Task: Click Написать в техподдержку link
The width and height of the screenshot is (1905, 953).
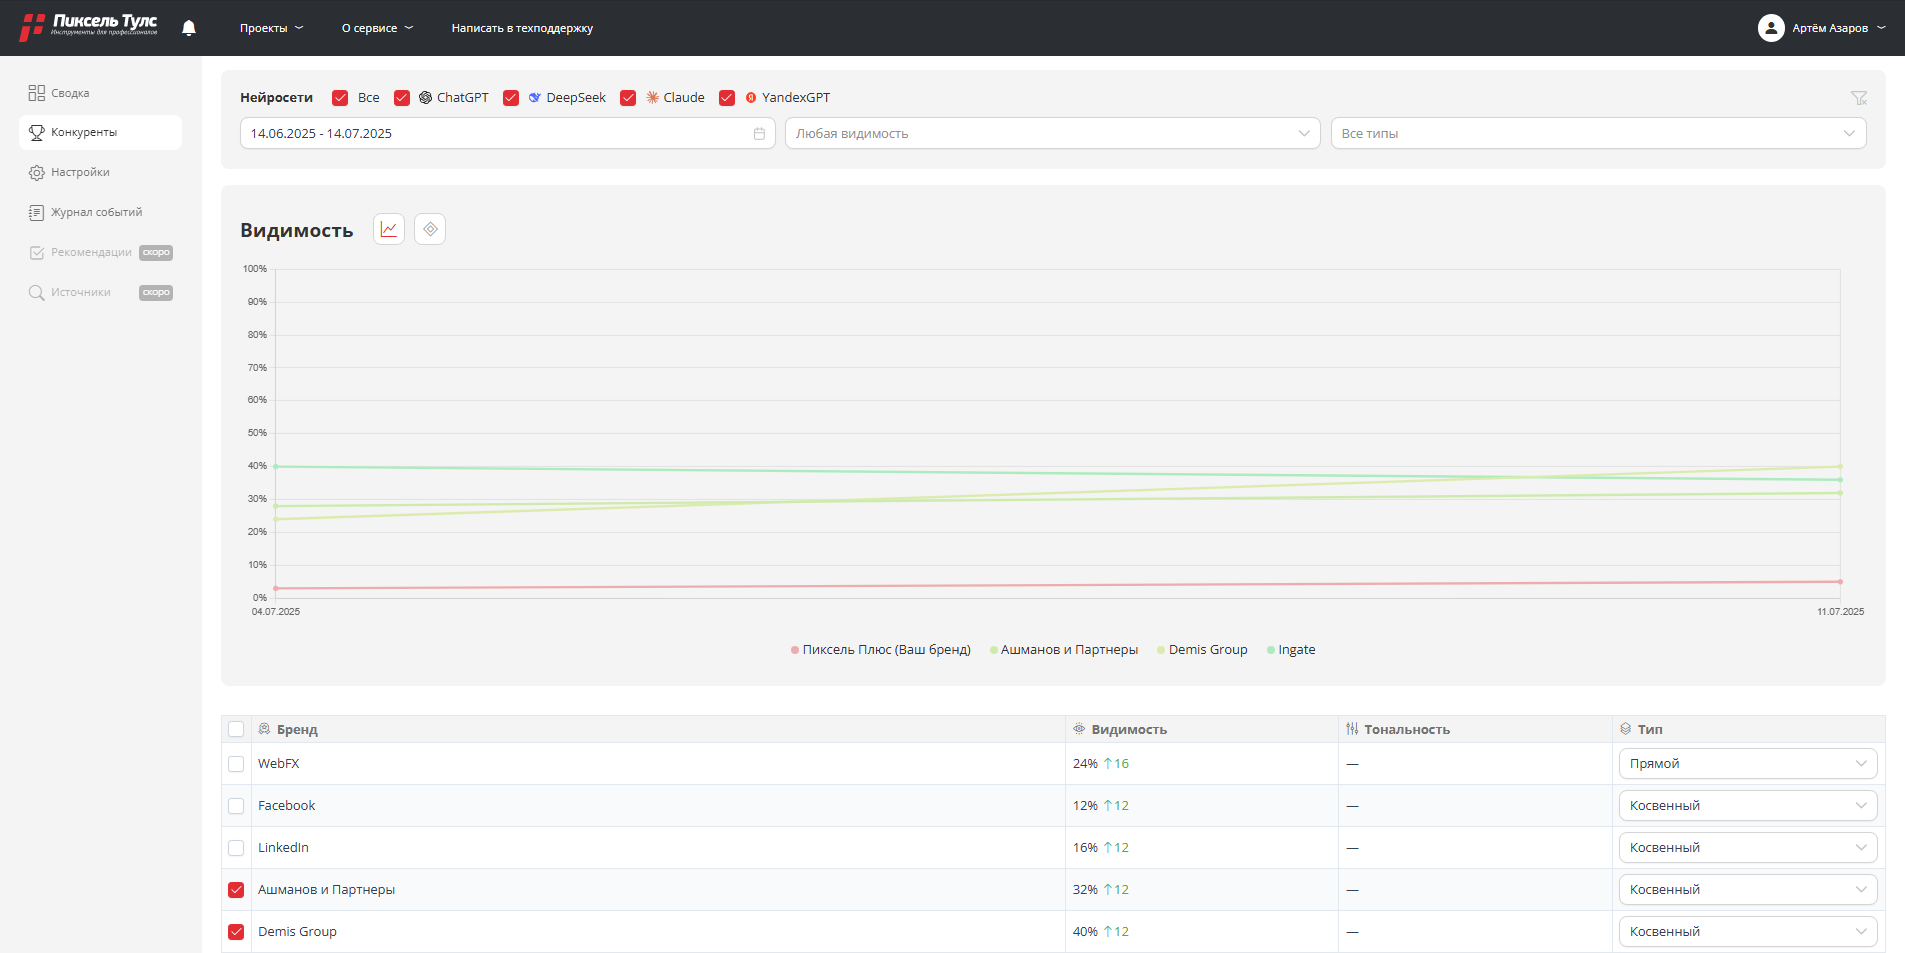Action: click(x=522, y=28)
